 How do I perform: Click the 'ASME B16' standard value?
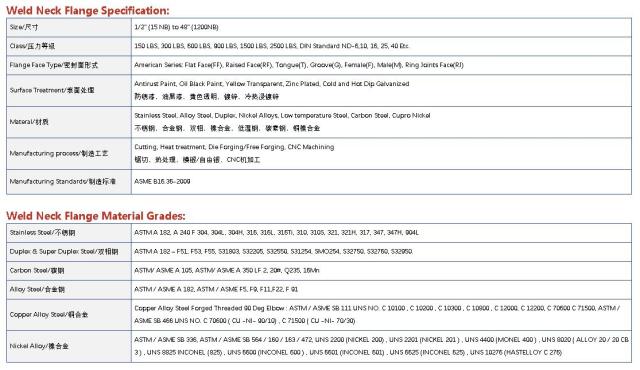pyautogui.click(x=162, y=181)
